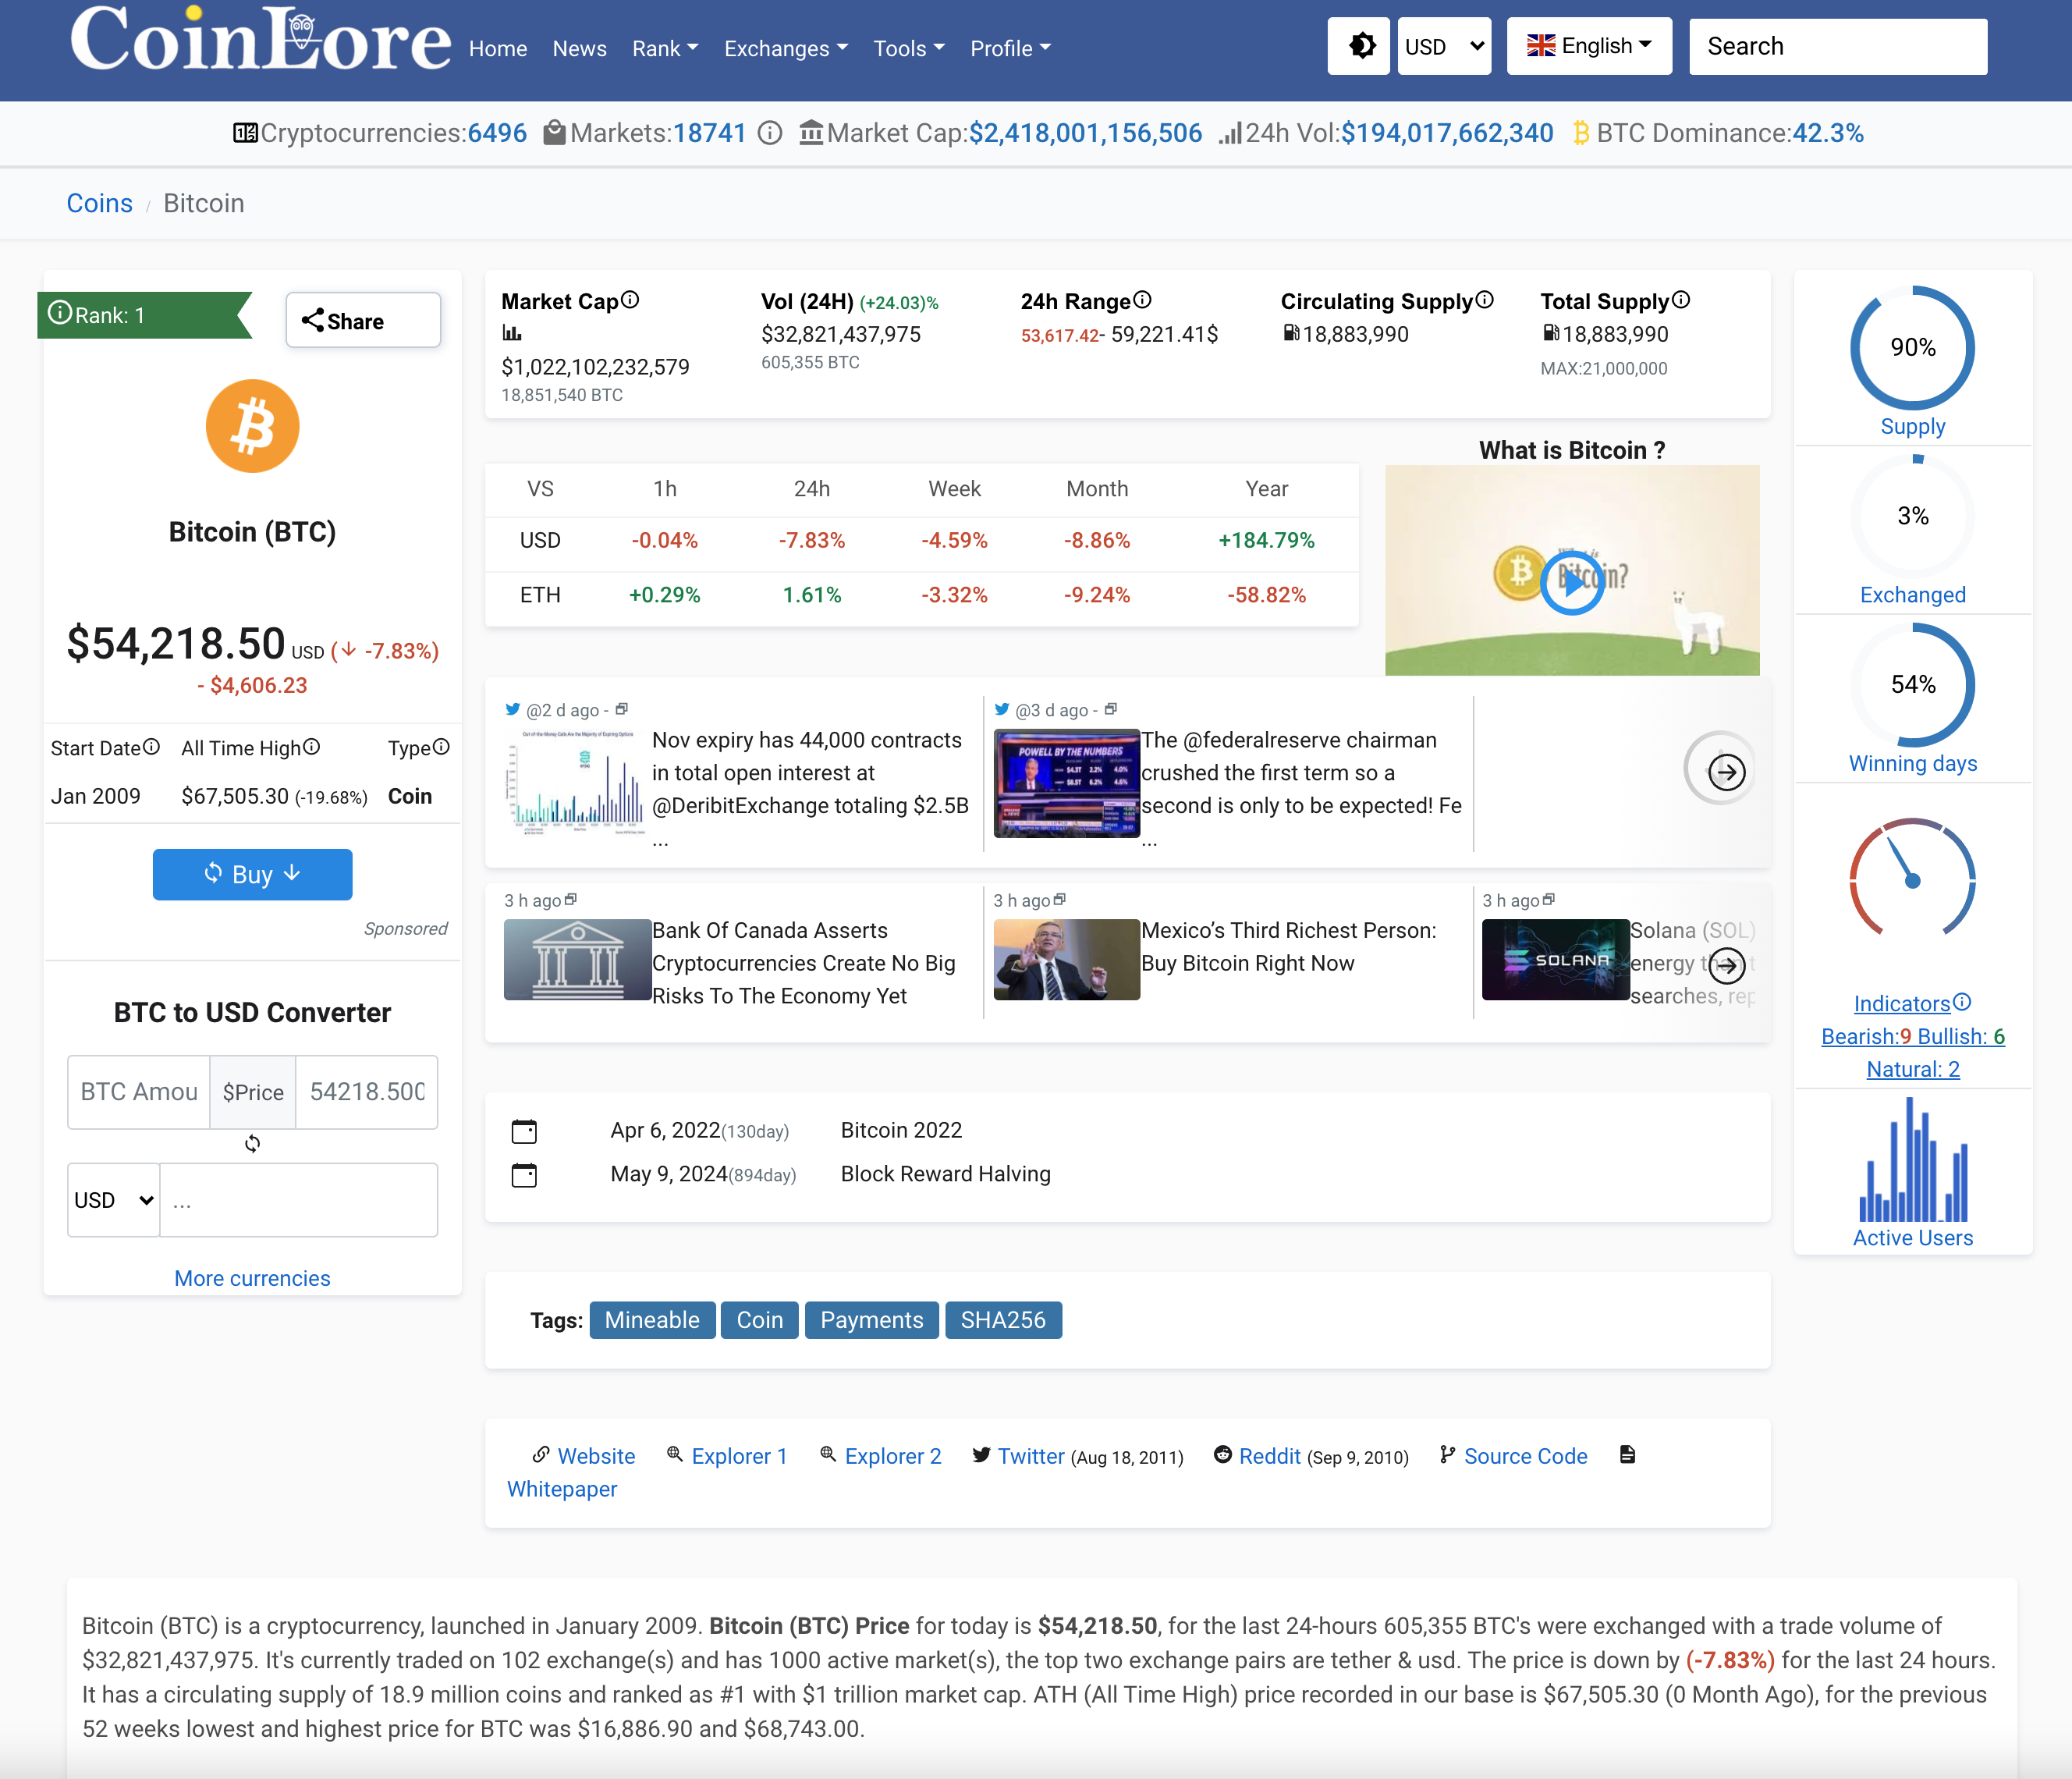Open the English language dropdown
Screen dimensions: 2072x1779
click(1589, 45)
